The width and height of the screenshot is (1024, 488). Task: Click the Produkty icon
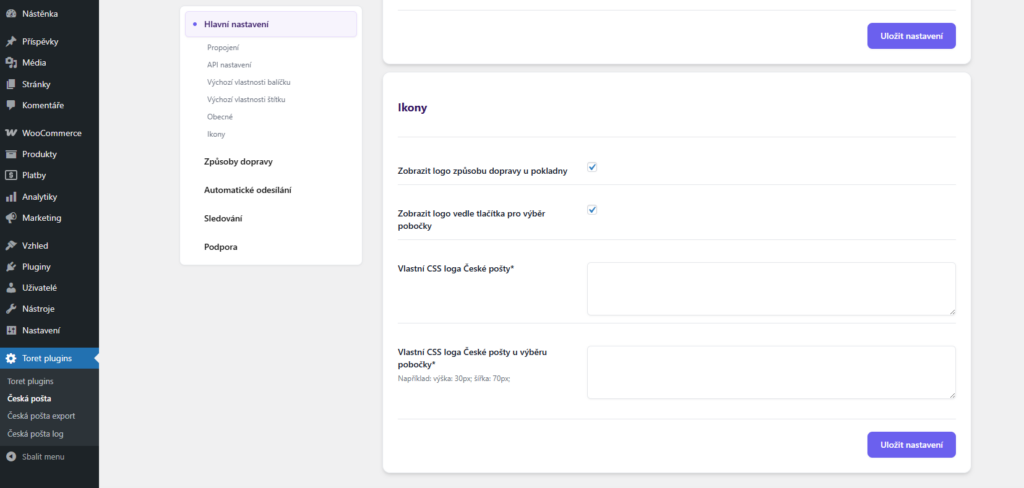(x=11, y=154)
